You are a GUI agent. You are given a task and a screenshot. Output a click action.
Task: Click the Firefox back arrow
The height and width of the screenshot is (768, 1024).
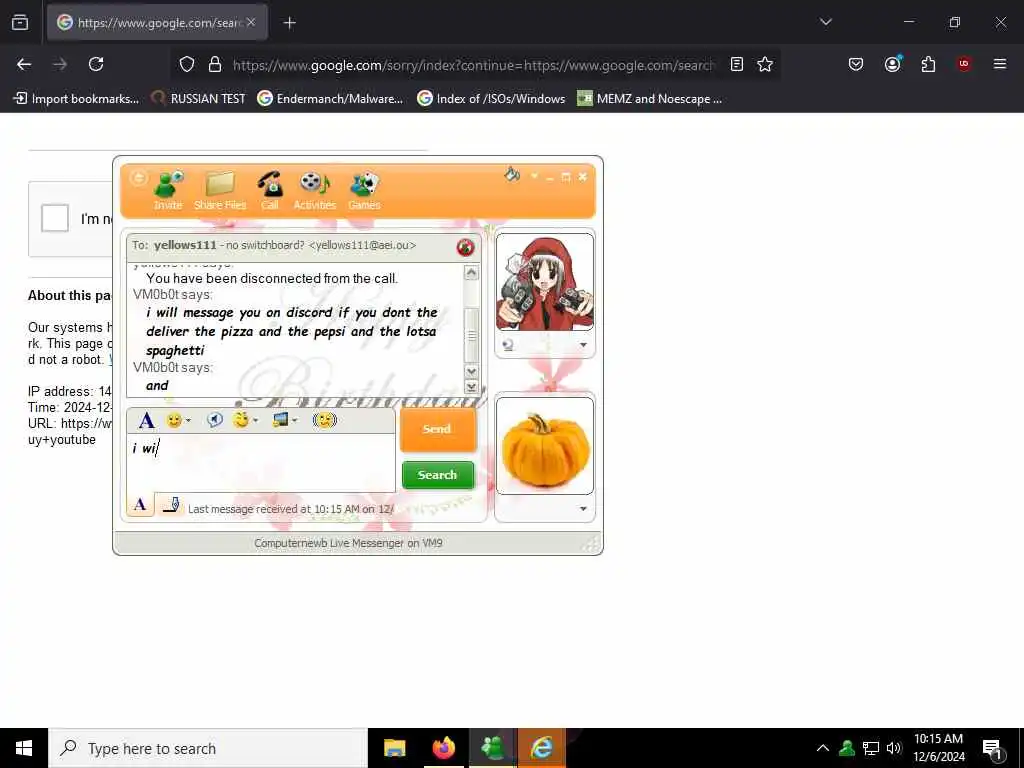pos(24,64)
